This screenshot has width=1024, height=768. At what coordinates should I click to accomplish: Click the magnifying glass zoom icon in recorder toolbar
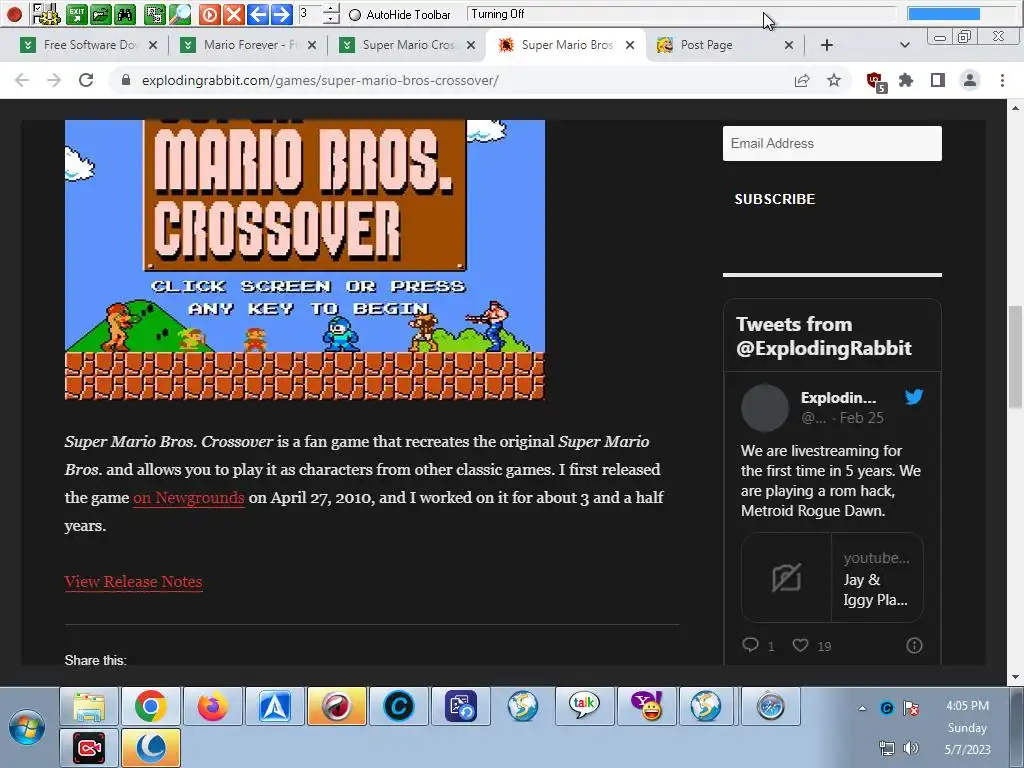pyautogui.click(x=180, y=14)
